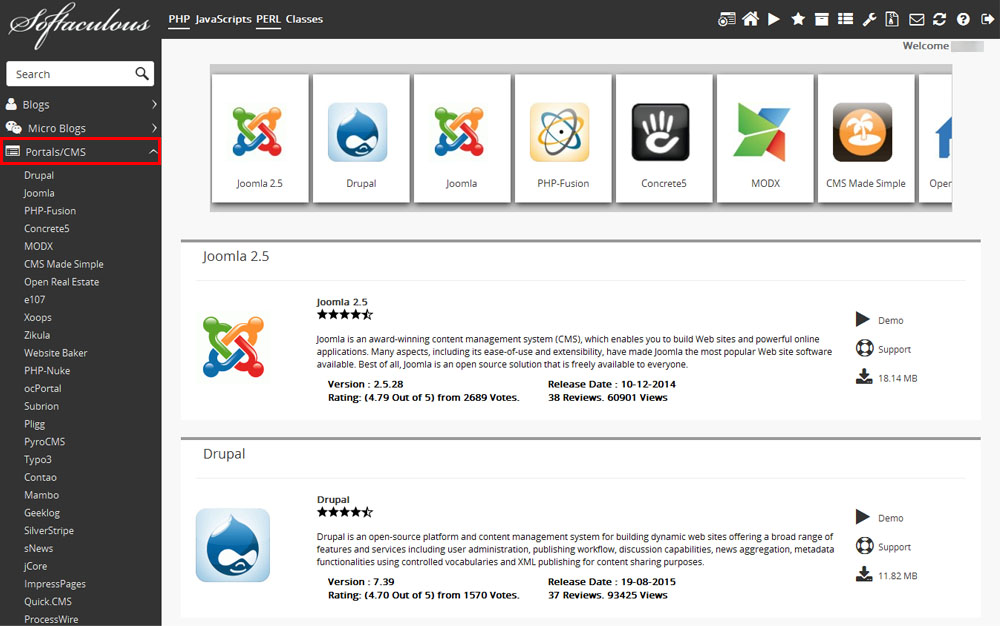The width and height of the screenshot is (1000, 626).
Task: Open Drupal in the sidebar list
Action: [39, 175]
